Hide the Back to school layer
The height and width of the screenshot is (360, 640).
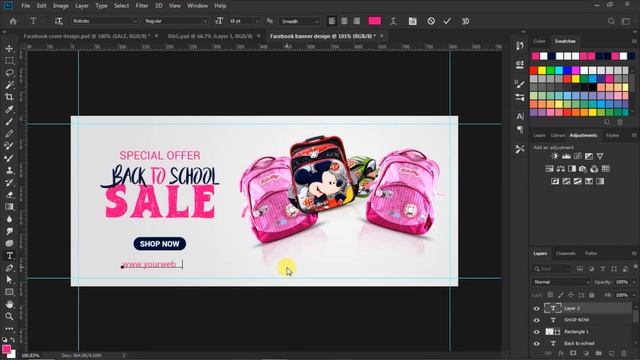click(x=536, y=344)
